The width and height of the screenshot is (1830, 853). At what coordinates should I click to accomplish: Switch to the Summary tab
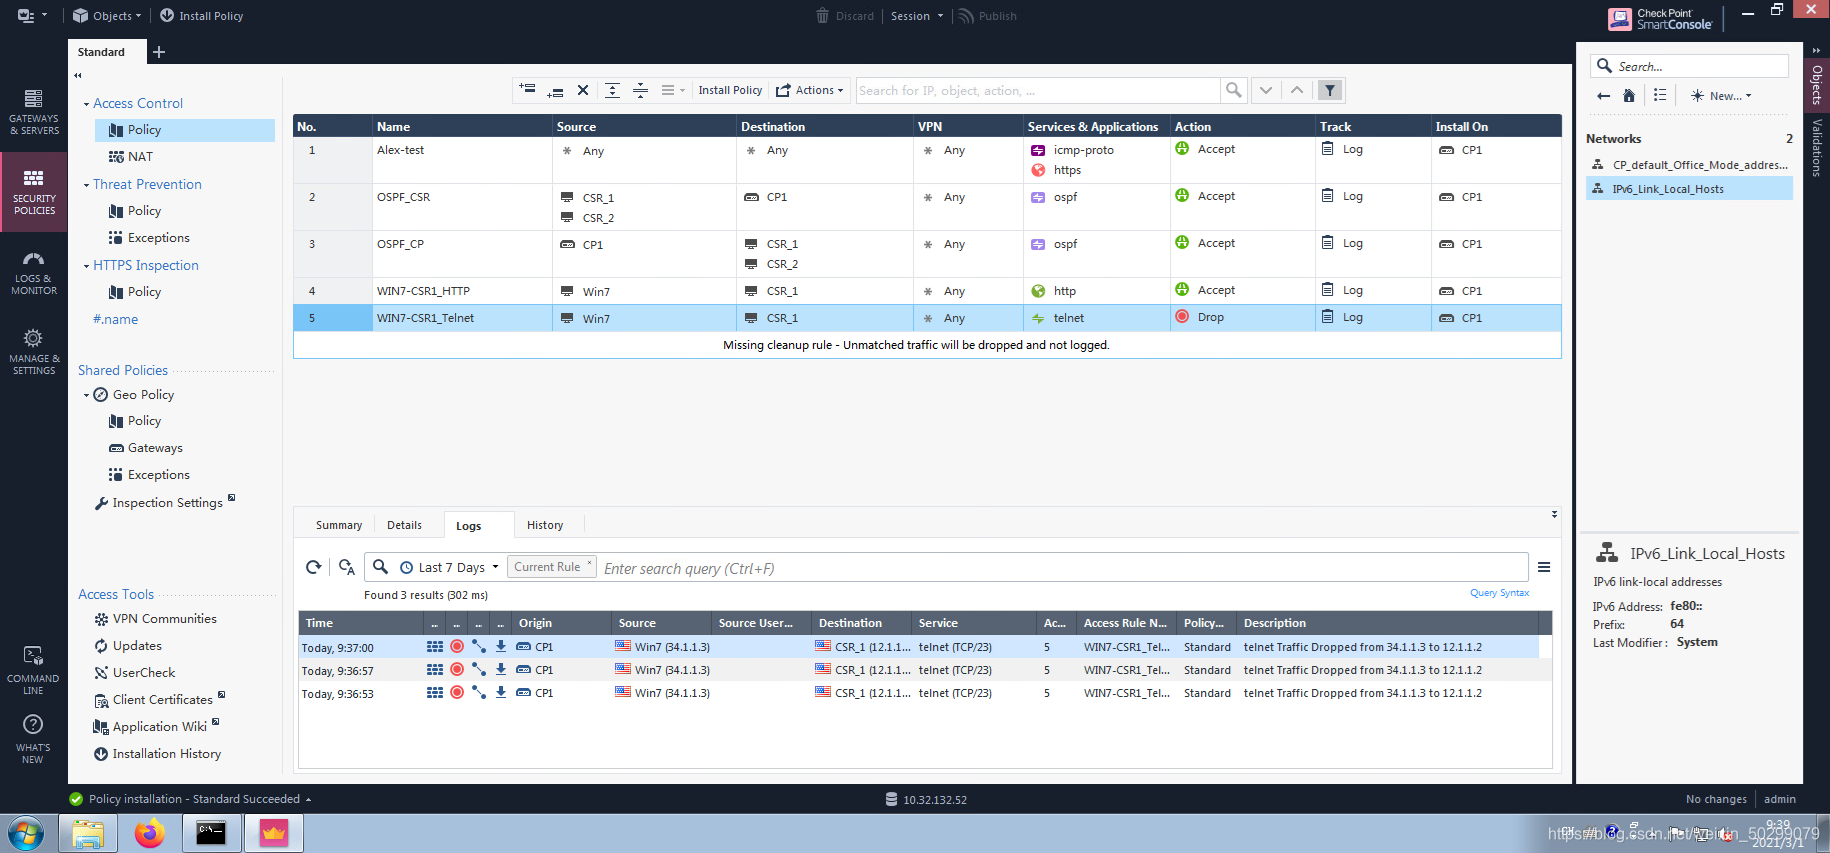339,525
